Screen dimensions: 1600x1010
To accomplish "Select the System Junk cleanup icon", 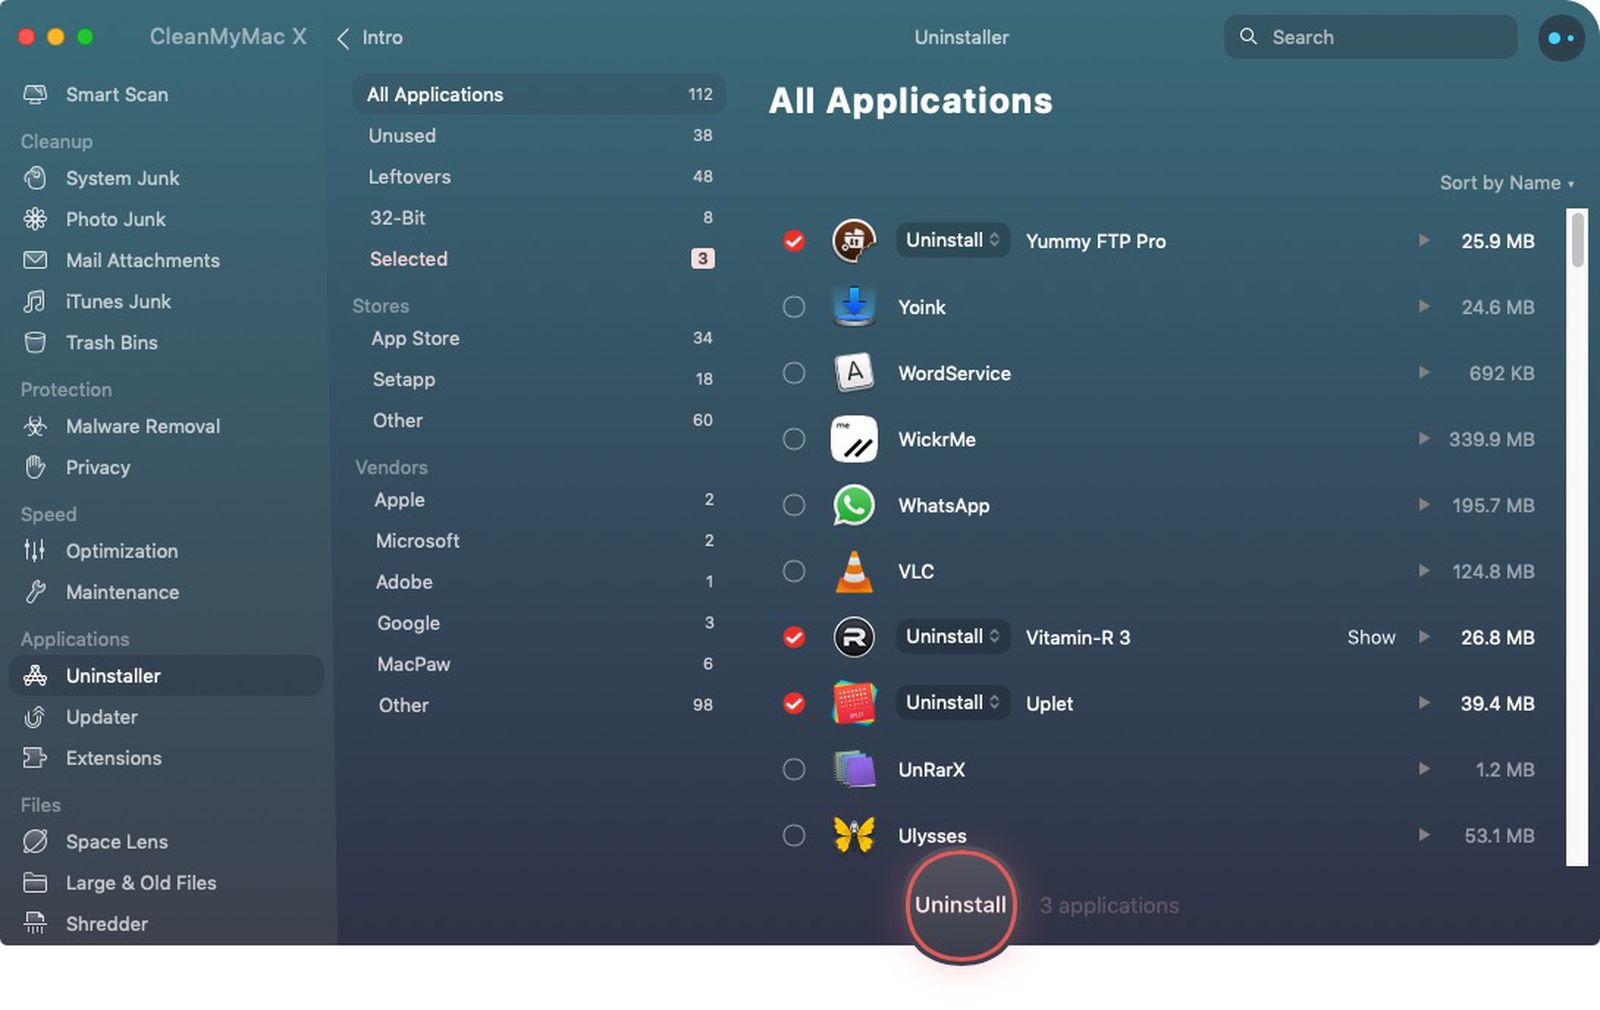I will click(x=35, y=178).
